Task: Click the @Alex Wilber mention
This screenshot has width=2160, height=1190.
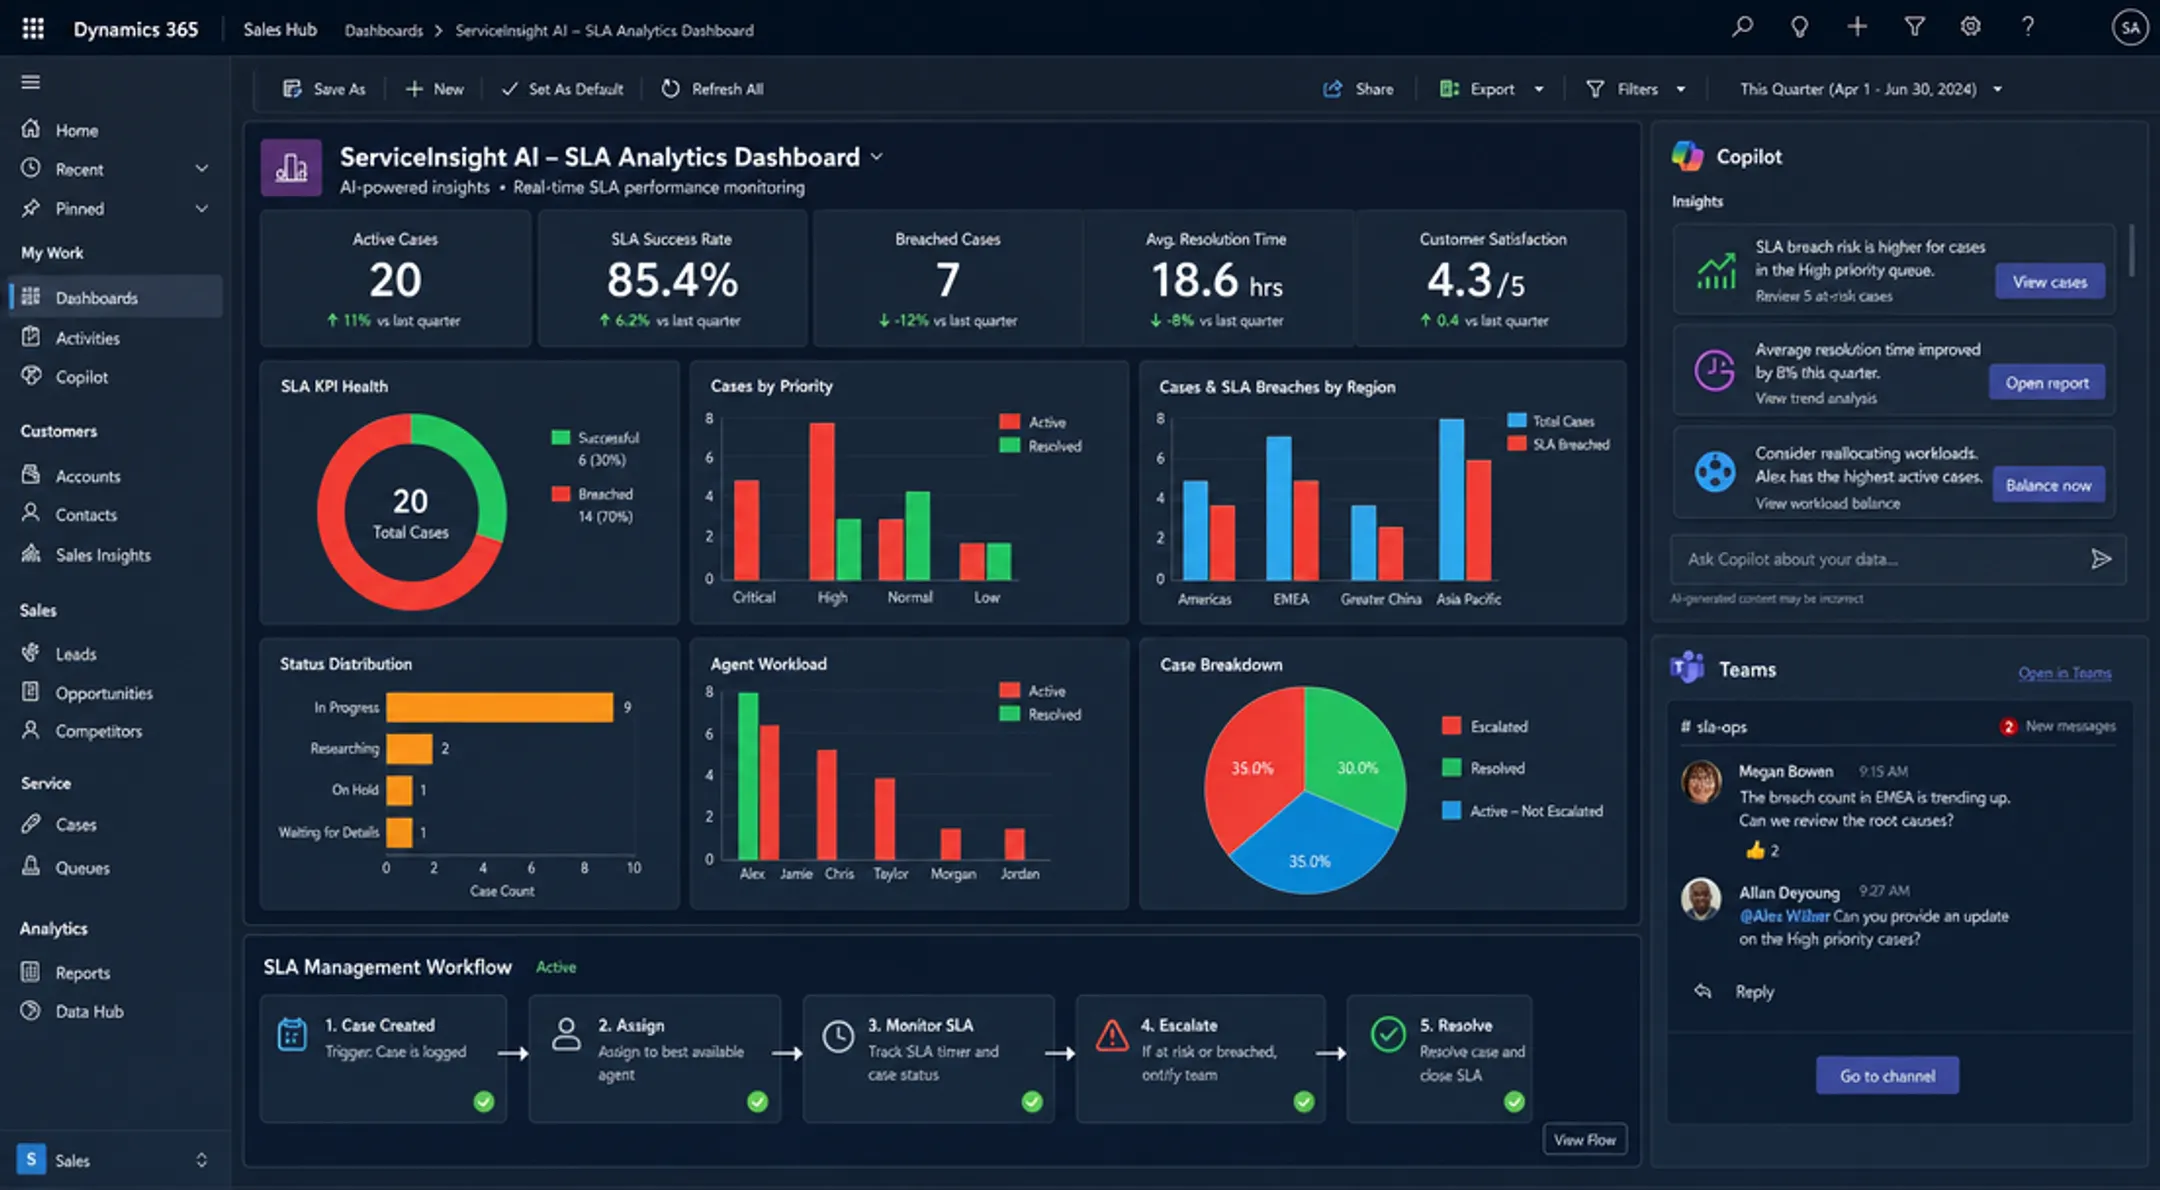Action: coord(1784,916)
